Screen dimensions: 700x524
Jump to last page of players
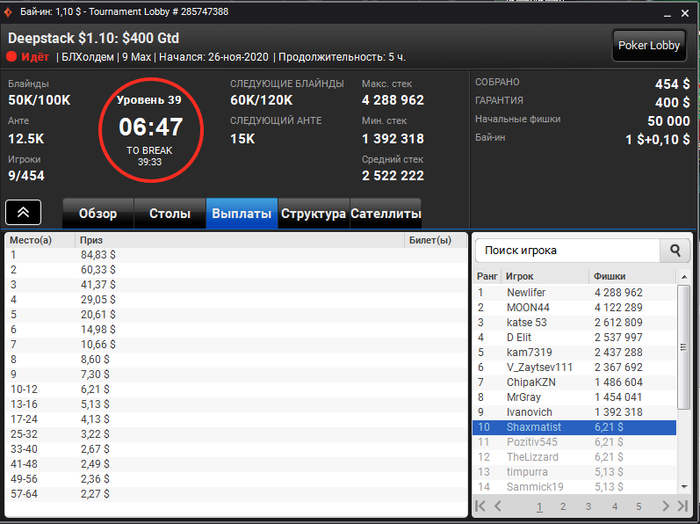683,506
